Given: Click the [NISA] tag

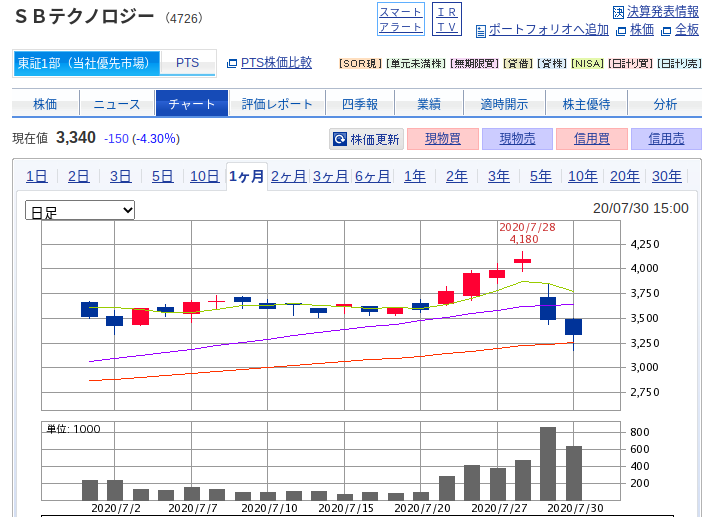Looking at the screenshot, I should coord(587,64).
